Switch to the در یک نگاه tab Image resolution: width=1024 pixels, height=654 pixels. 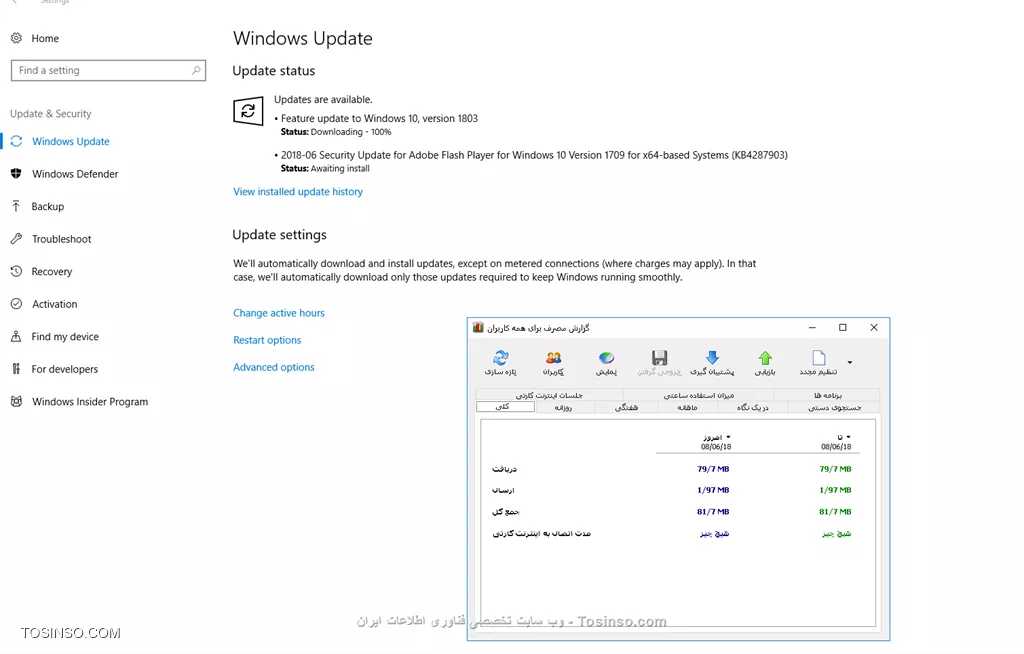coord(753,407)
